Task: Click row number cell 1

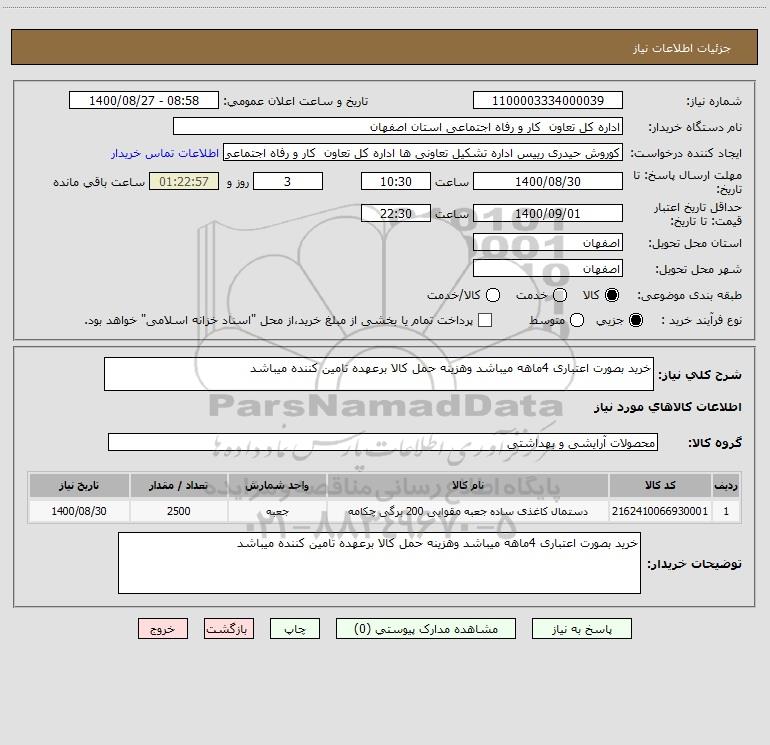Action: pyautogui.click(x=726, y=511)
